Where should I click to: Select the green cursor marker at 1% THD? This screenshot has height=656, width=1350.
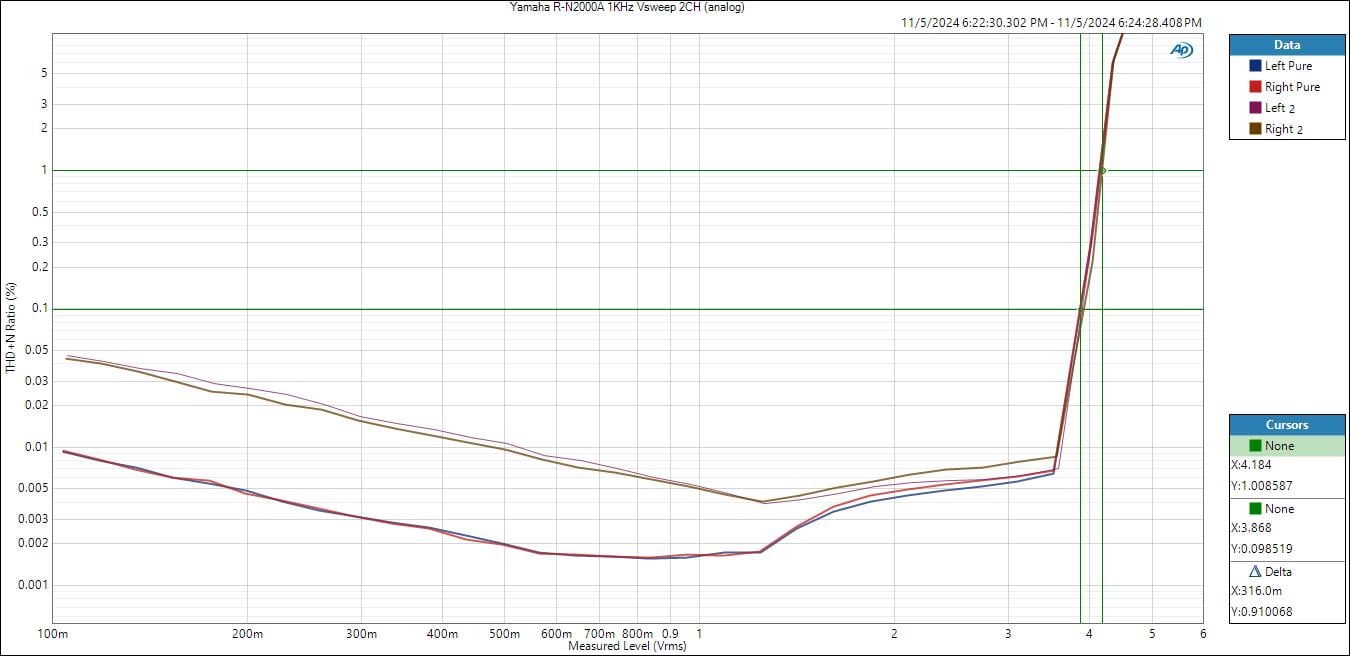[x=1102, y=170]
